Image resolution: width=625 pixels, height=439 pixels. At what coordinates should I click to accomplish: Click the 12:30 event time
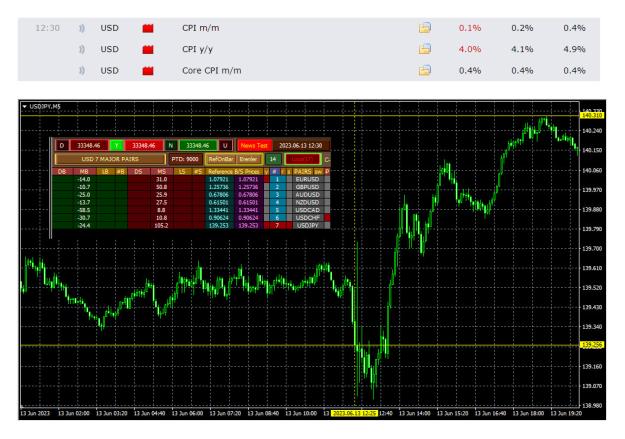(47, 28)
